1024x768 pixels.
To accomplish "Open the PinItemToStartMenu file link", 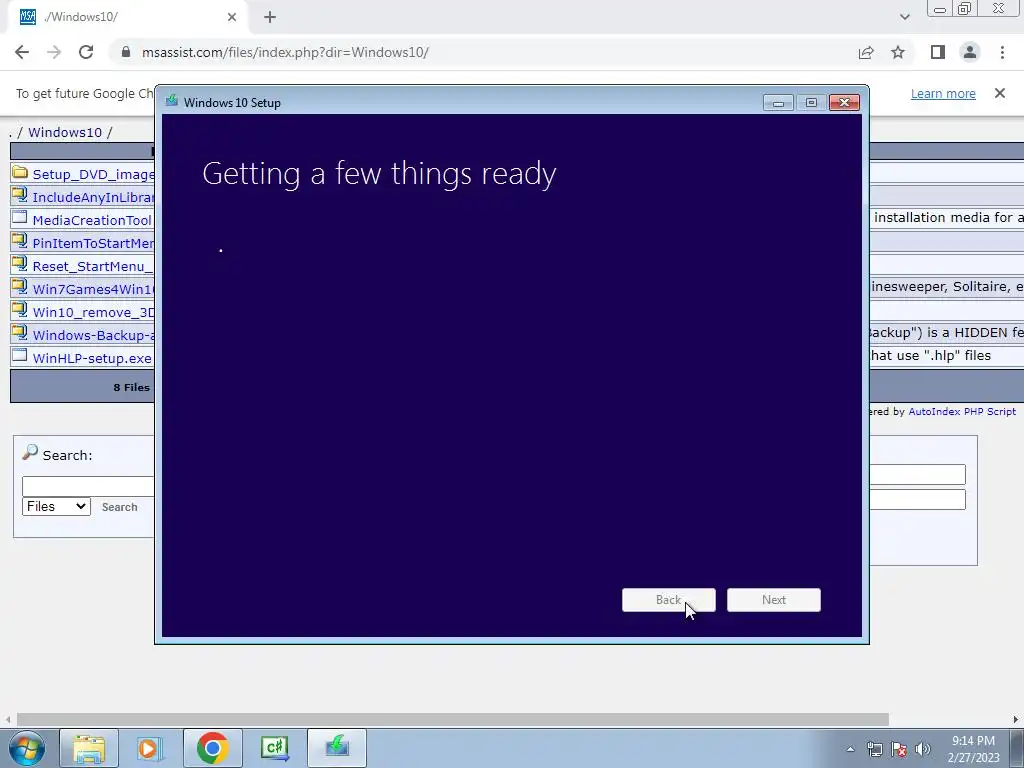I will pos(93,243).
